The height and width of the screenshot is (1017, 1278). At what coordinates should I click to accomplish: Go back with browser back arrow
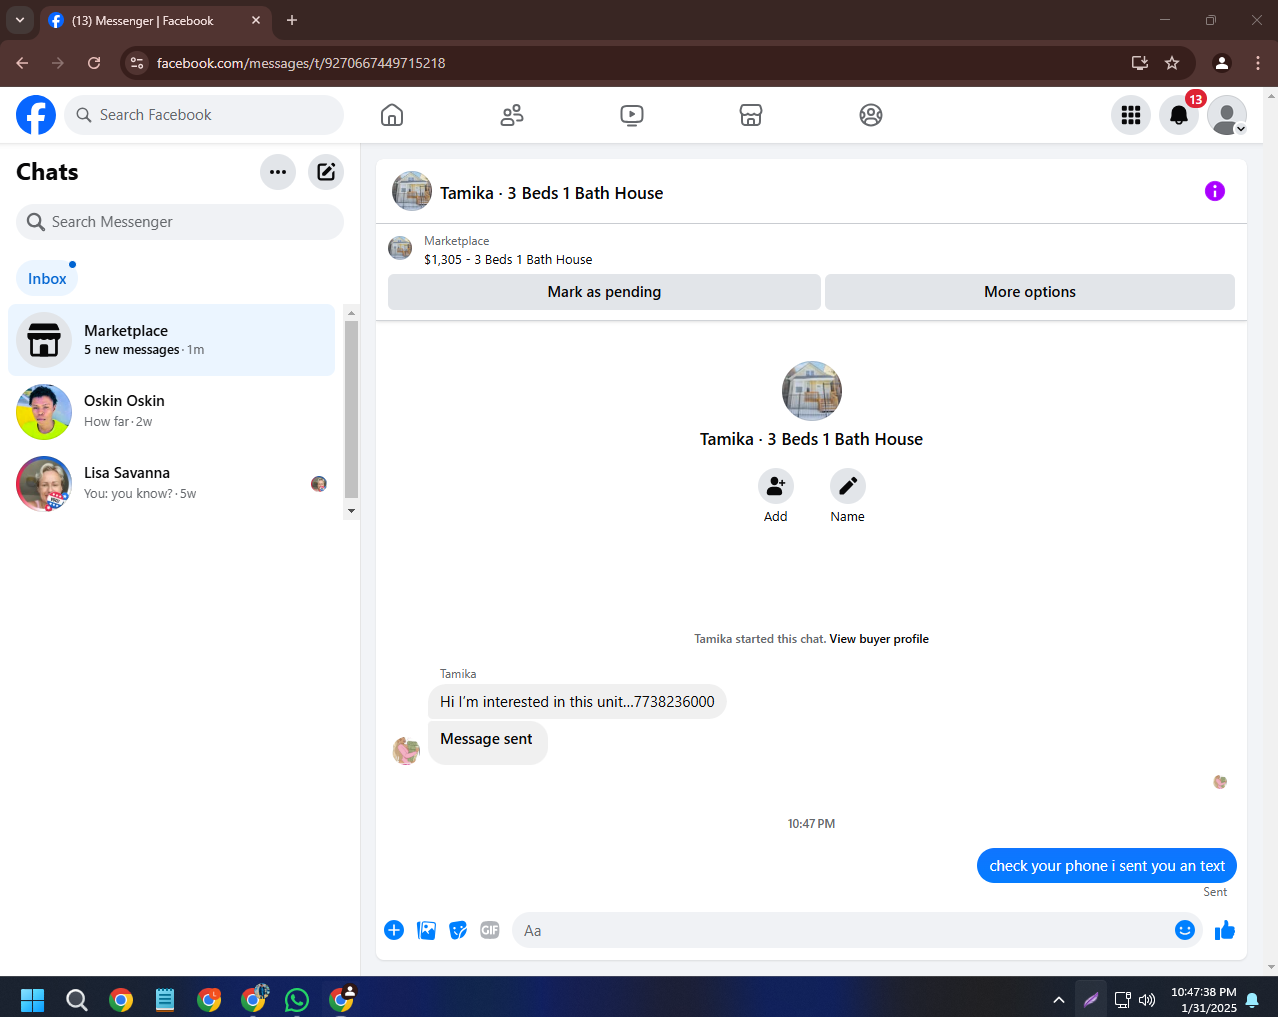click(x=22, y=63)
